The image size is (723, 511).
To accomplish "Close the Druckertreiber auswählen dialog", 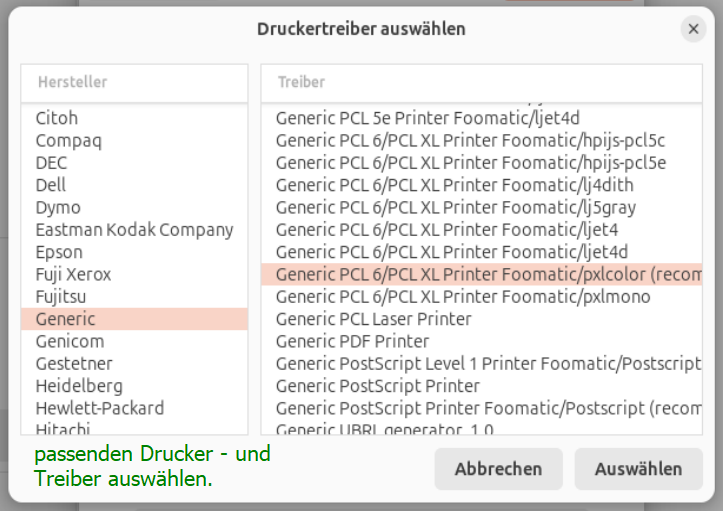I will [693, 29].
